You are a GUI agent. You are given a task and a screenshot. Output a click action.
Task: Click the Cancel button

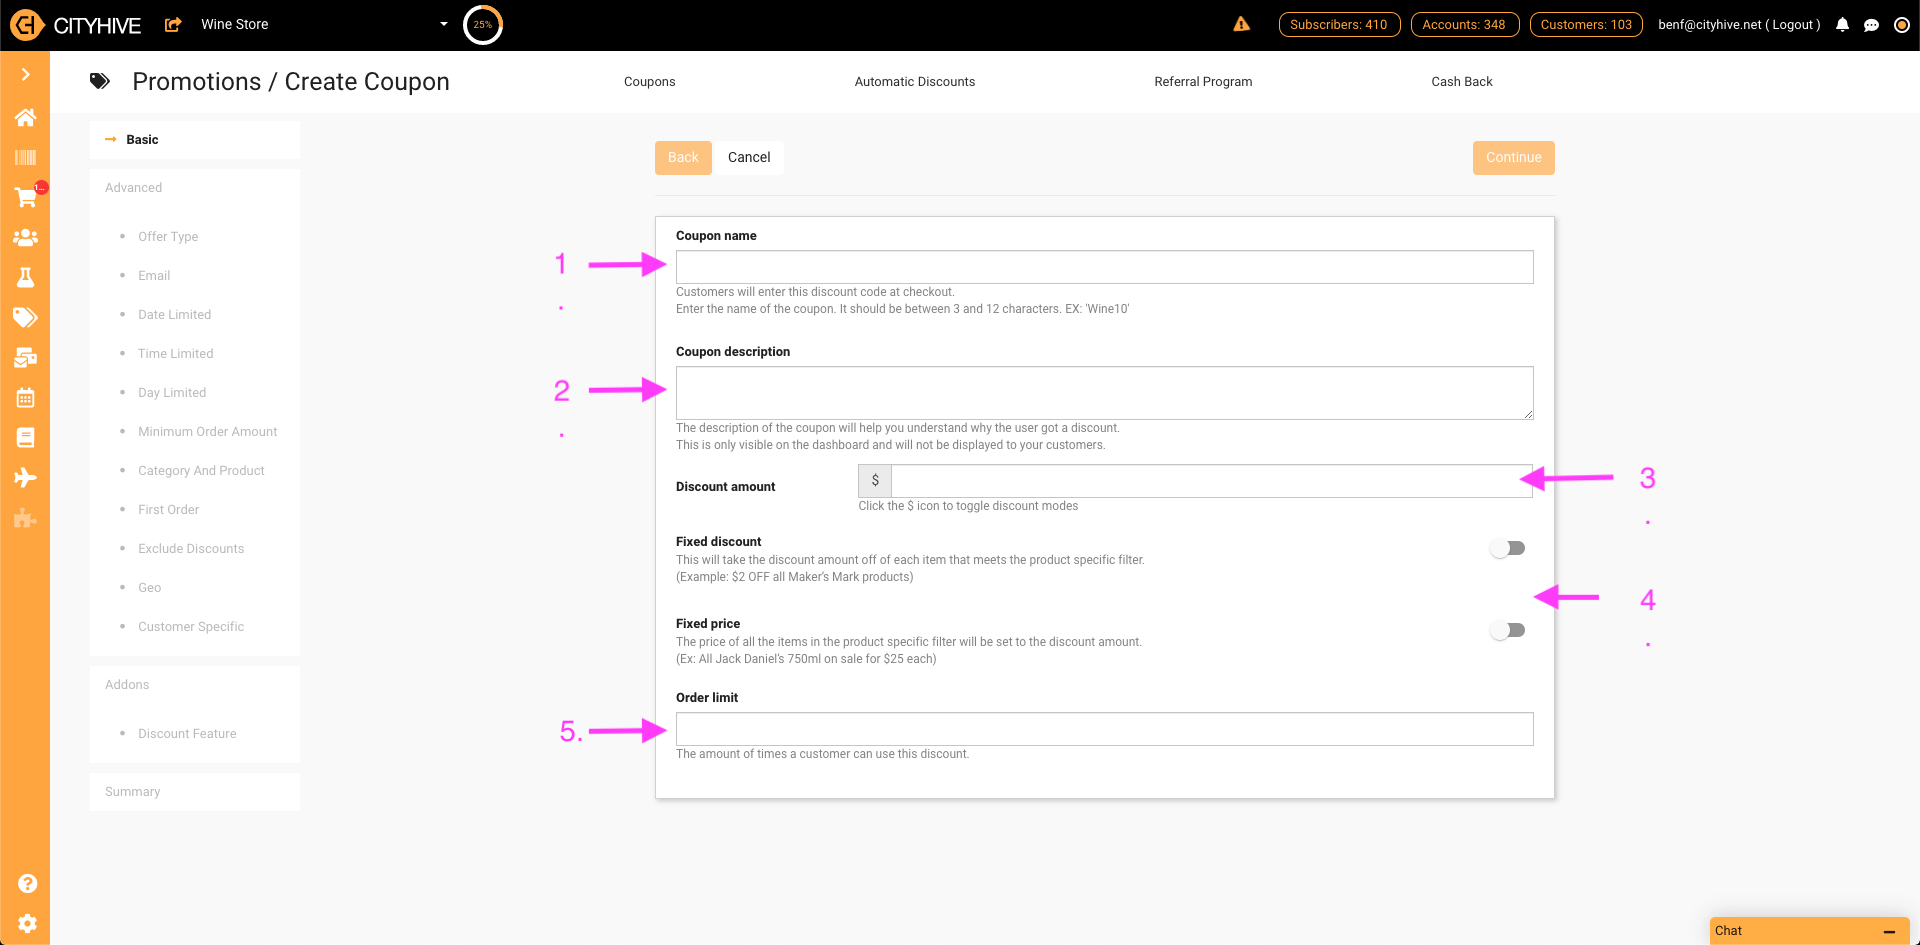(x=749, y=158)
